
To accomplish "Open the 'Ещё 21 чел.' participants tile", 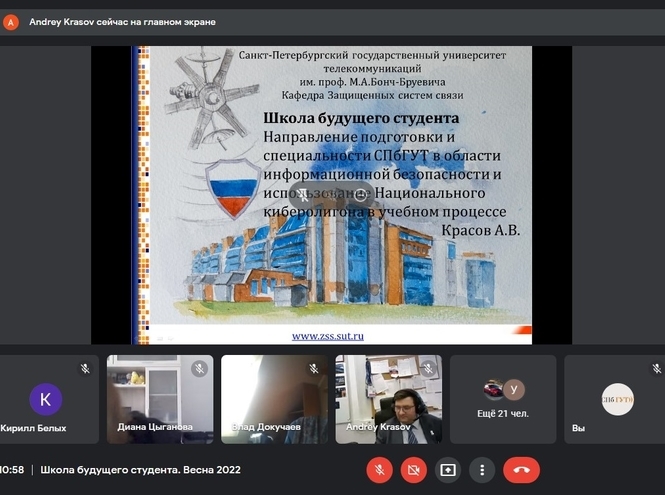I will [x=503, y=399].
